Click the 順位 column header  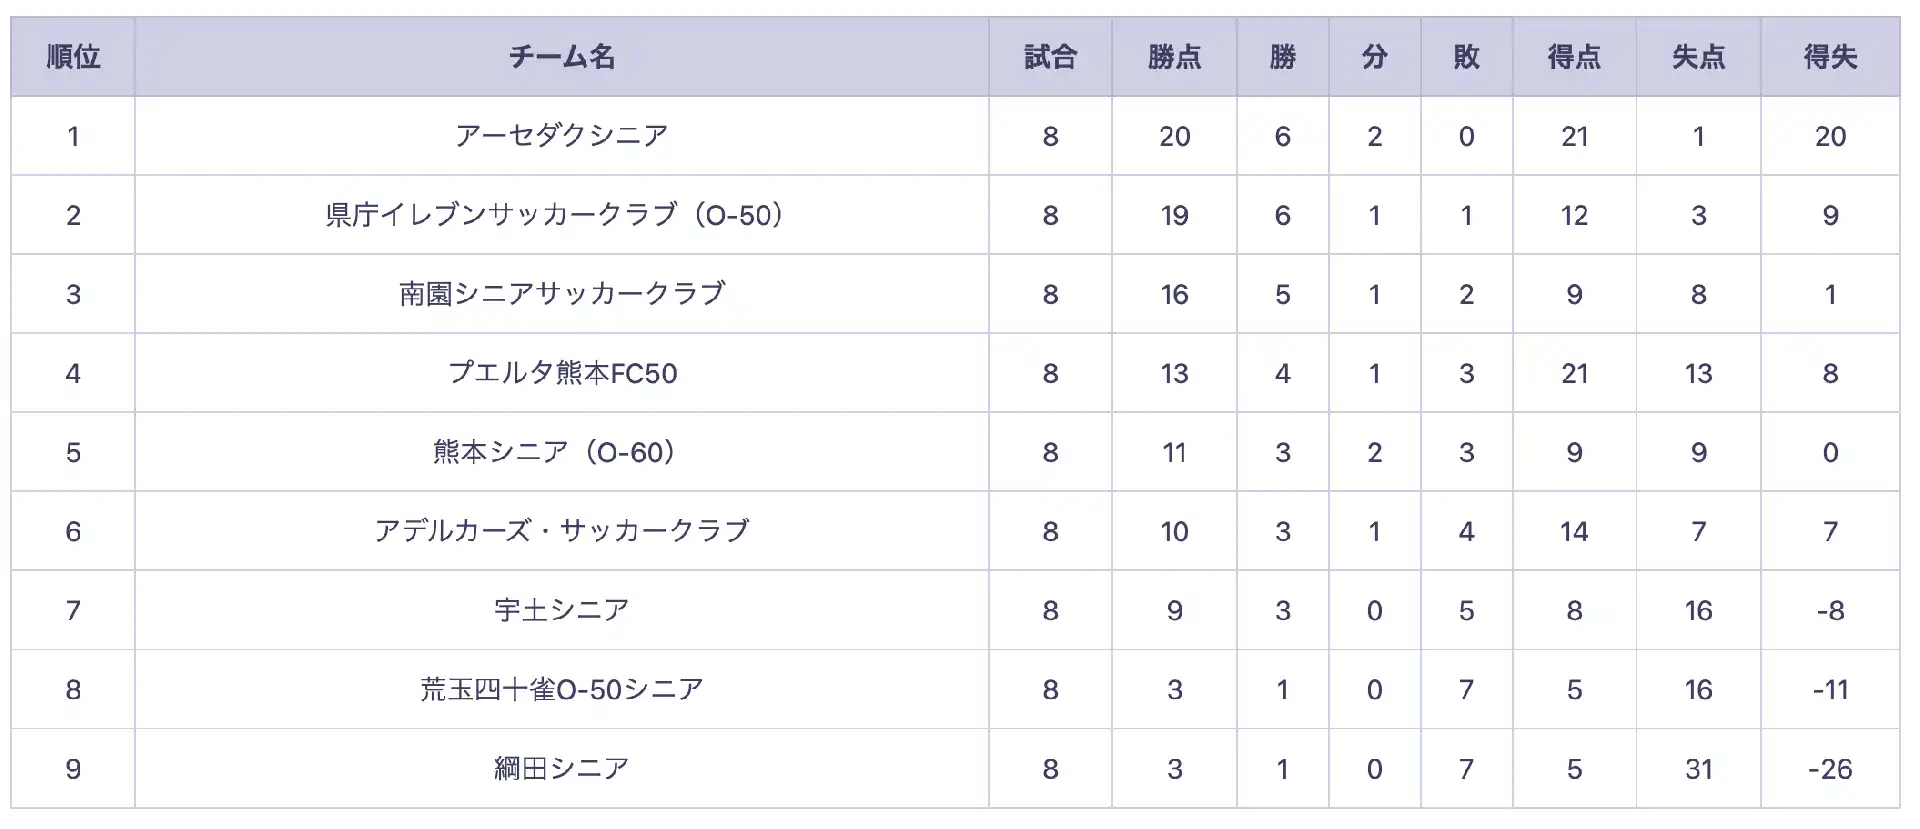[73, 57]
